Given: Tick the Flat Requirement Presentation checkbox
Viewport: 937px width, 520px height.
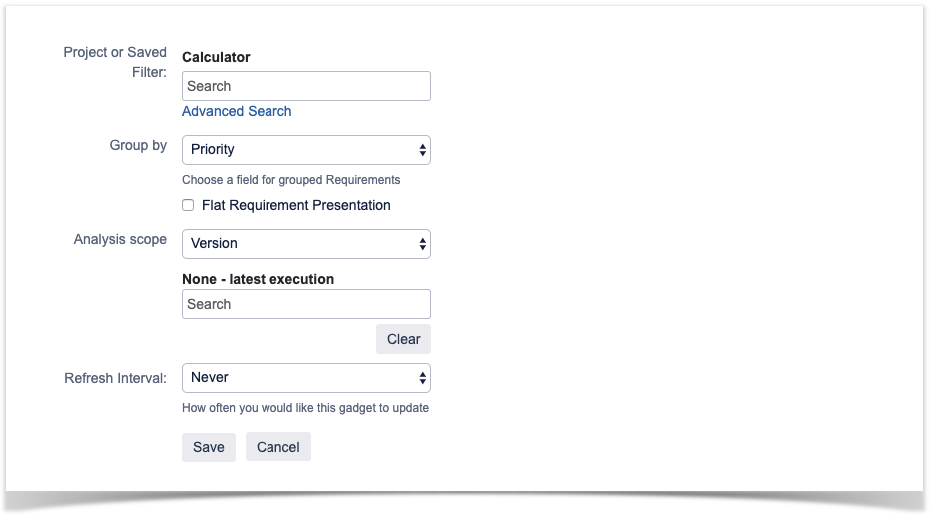Looking at the screenshot, I should tap(188, 206).
